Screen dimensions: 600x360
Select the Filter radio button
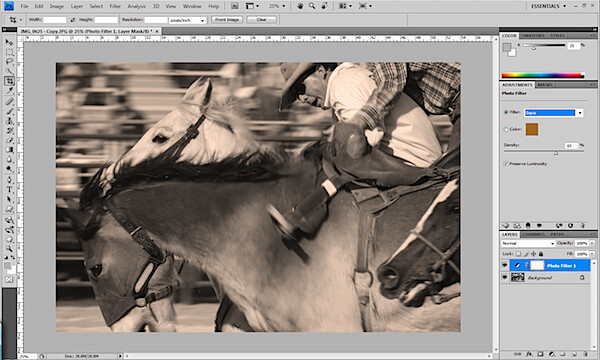506,112
